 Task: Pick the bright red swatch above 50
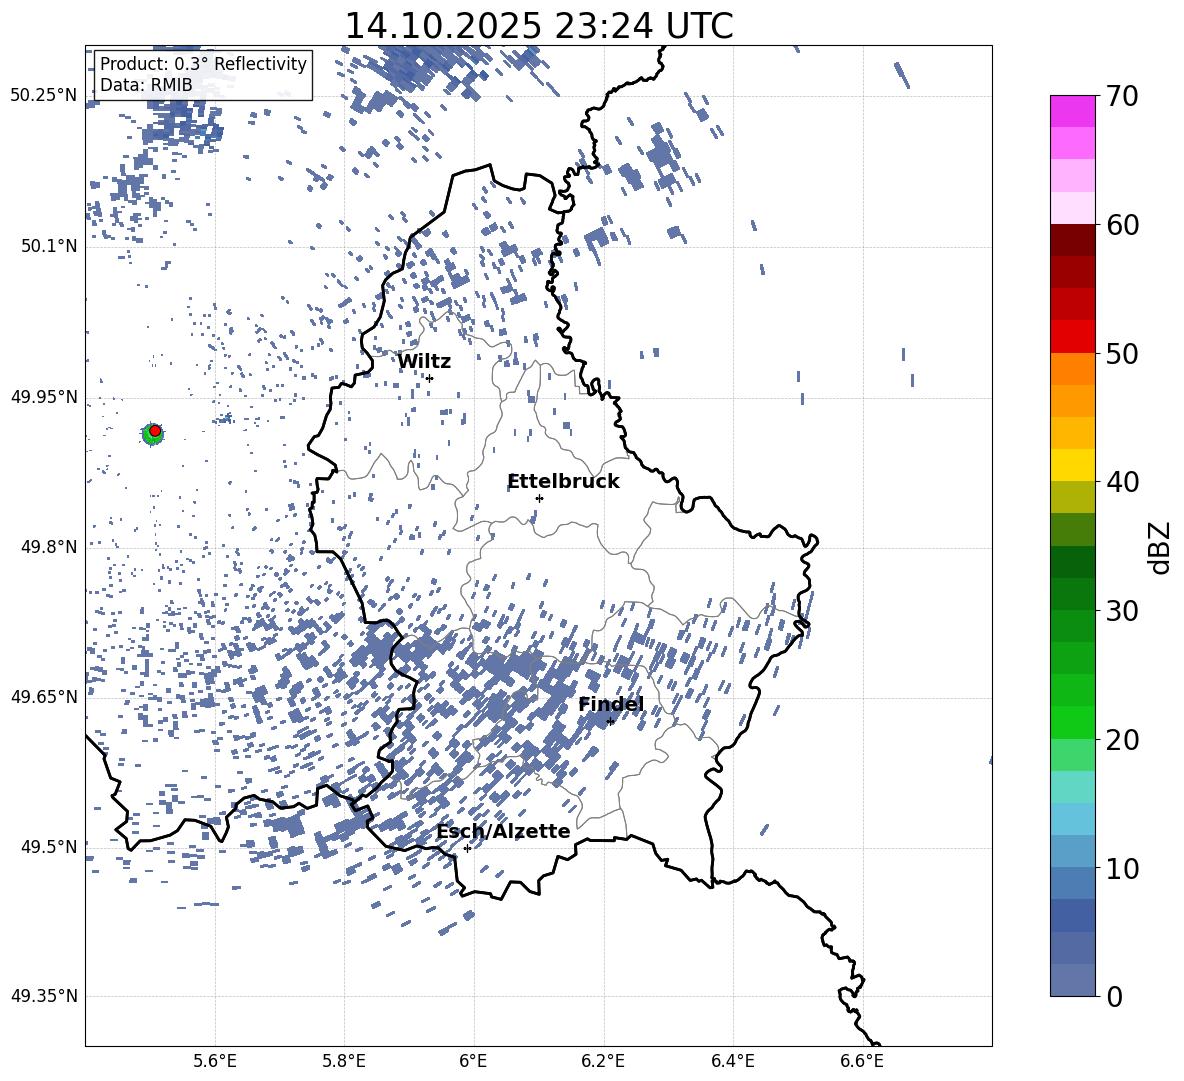pos(1072,337)
